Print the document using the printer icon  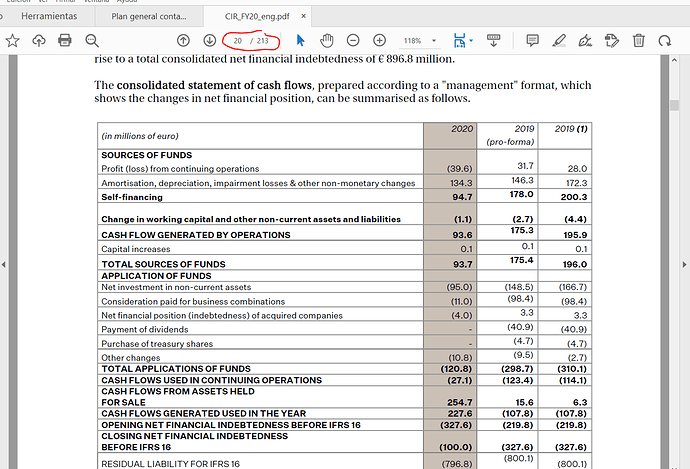(x=65, y=40)
